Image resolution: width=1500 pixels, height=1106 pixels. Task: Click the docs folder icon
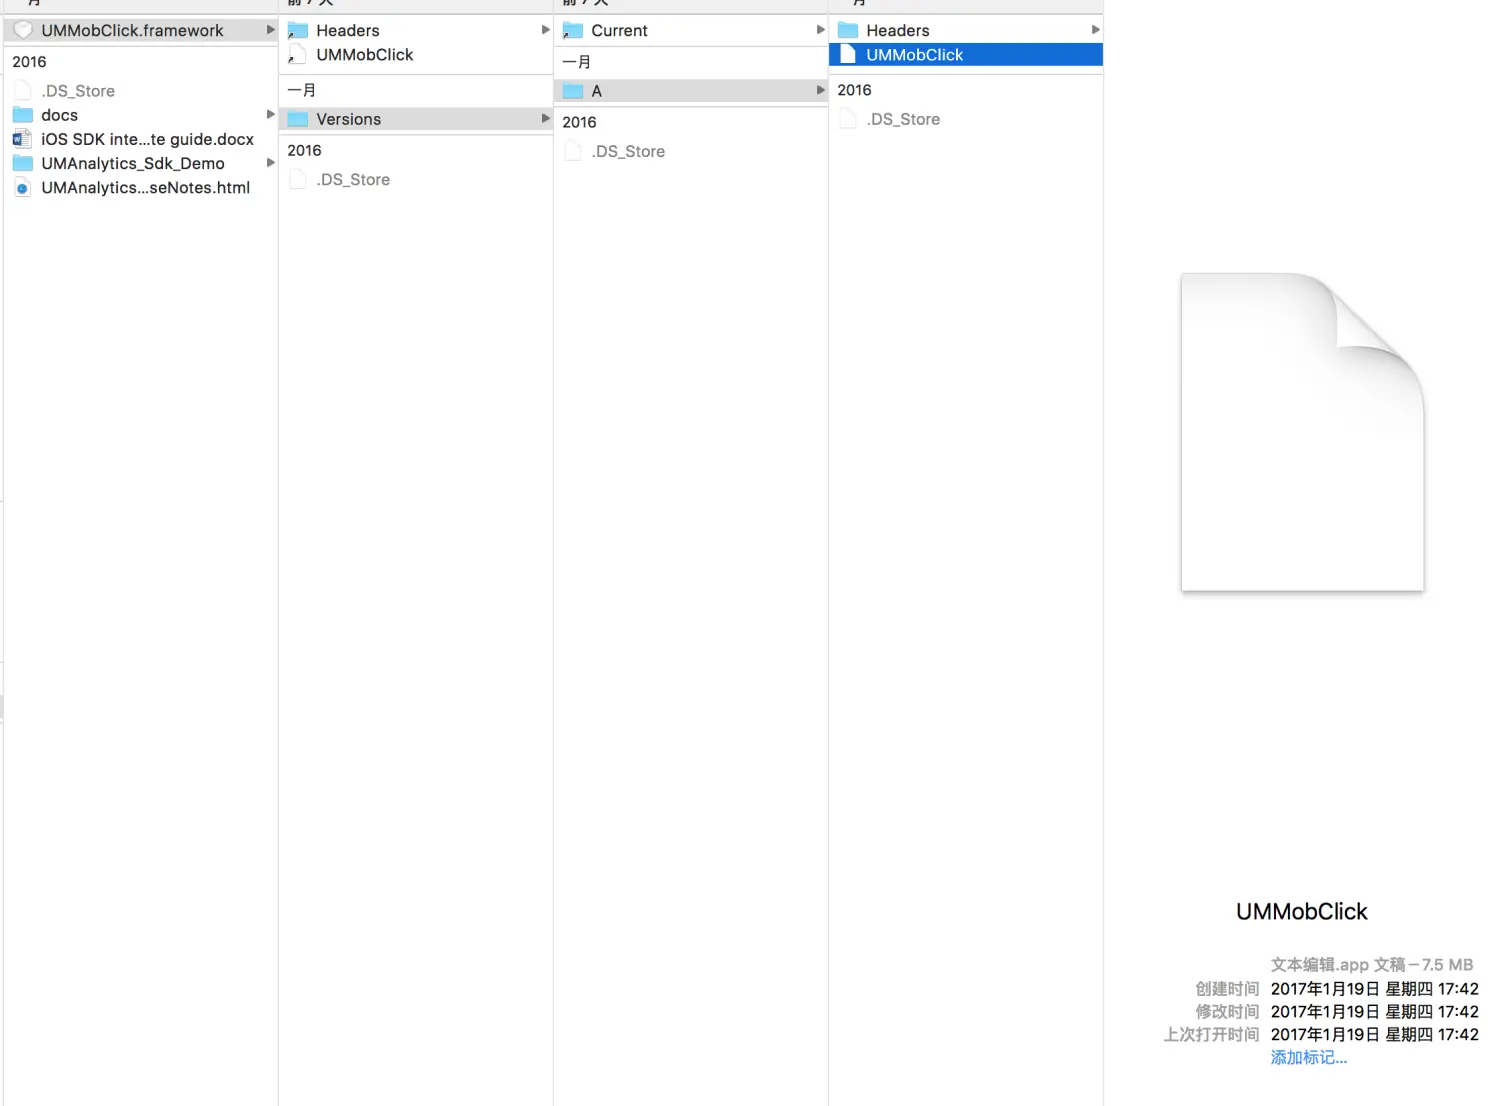[x=23, y=115]
